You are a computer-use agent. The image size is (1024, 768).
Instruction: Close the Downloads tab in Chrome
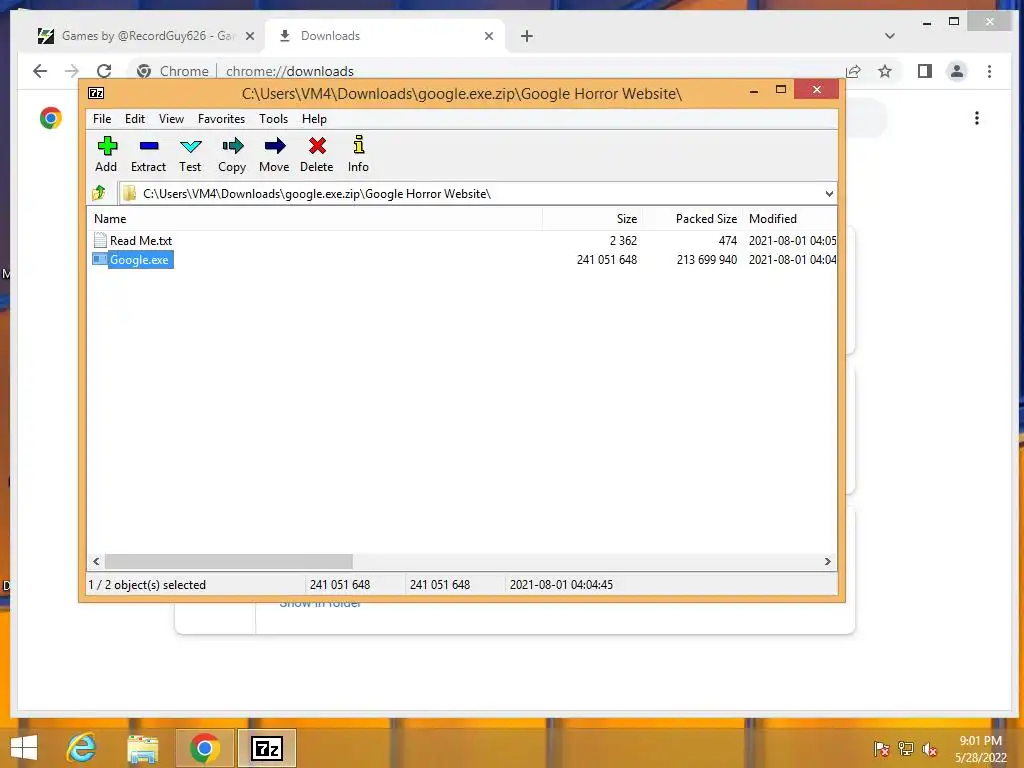coord(489,36)
